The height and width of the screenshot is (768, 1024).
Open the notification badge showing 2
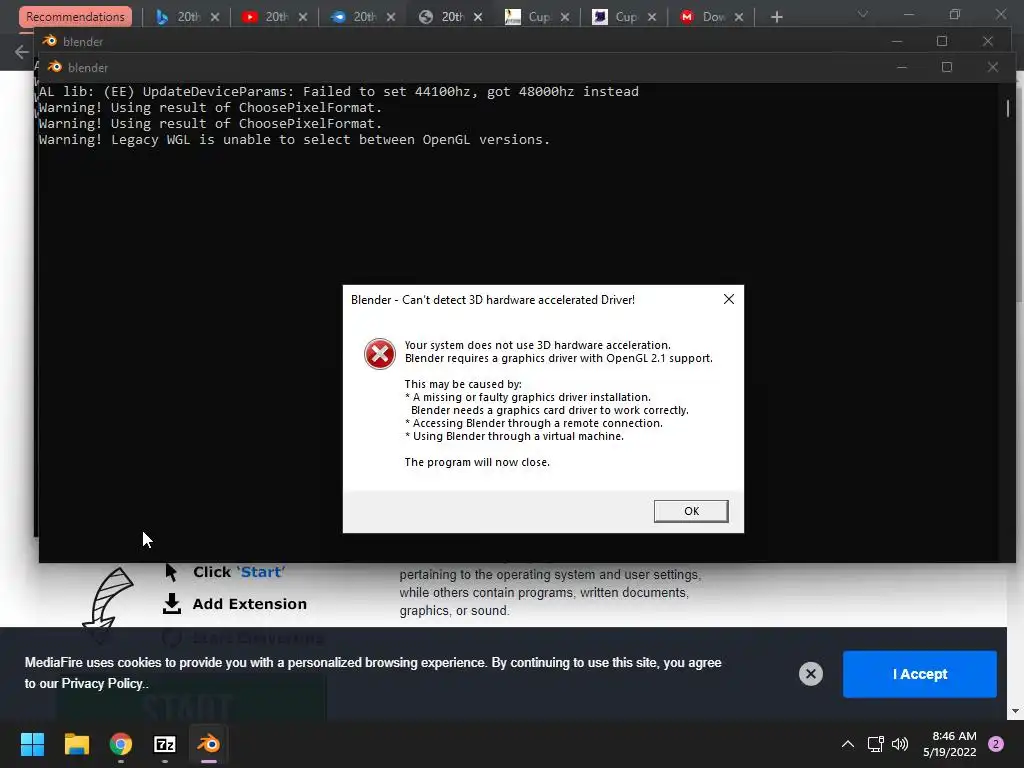(996, 744)
